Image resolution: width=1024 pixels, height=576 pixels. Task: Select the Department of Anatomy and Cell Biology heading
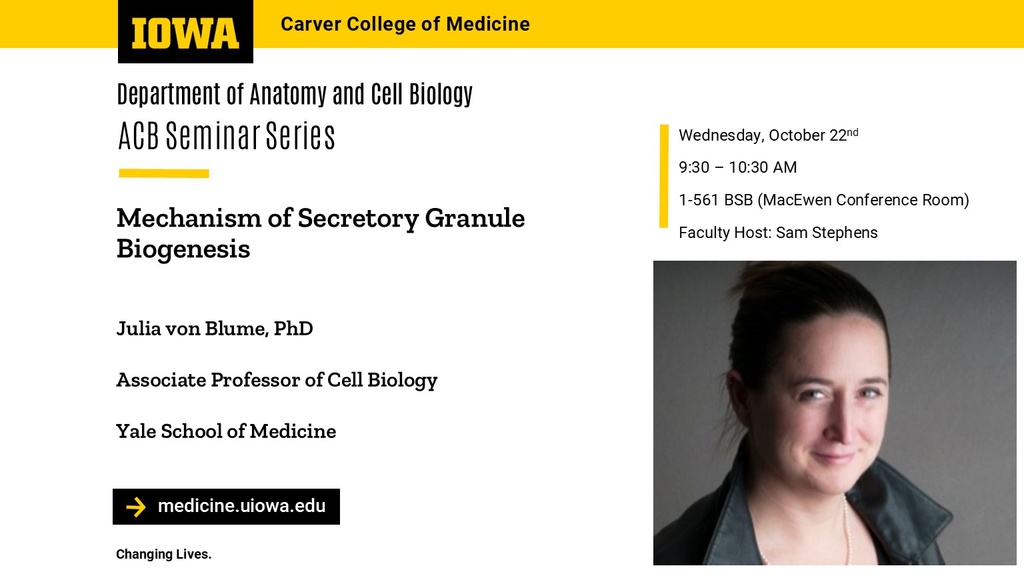(294, 94)
